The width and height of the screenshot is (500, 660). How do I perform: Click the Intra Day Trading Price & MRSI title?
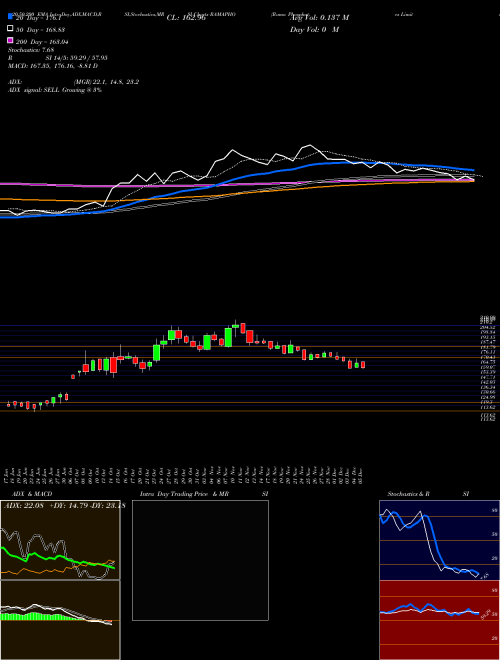[204, 494]
